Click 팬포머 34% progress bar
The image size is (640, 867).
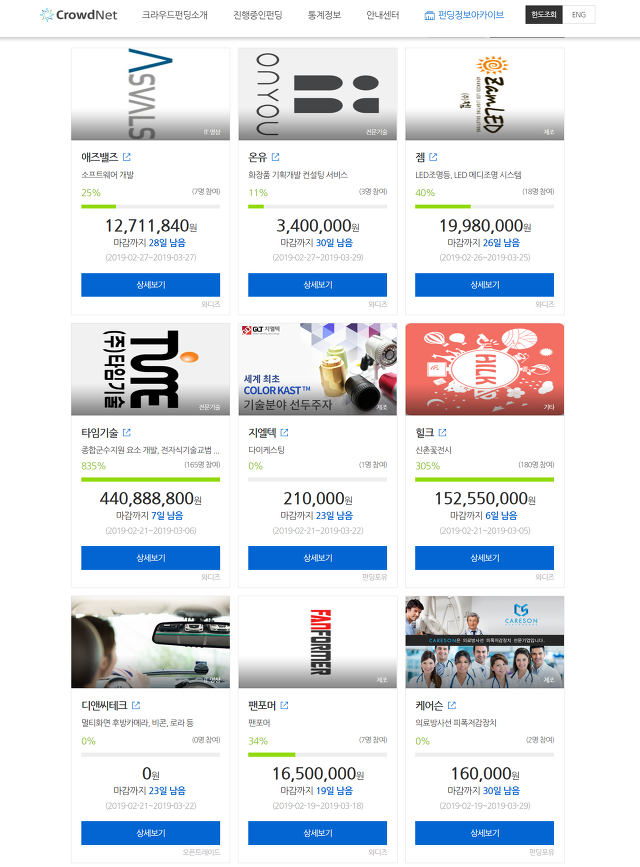point(318,755)
